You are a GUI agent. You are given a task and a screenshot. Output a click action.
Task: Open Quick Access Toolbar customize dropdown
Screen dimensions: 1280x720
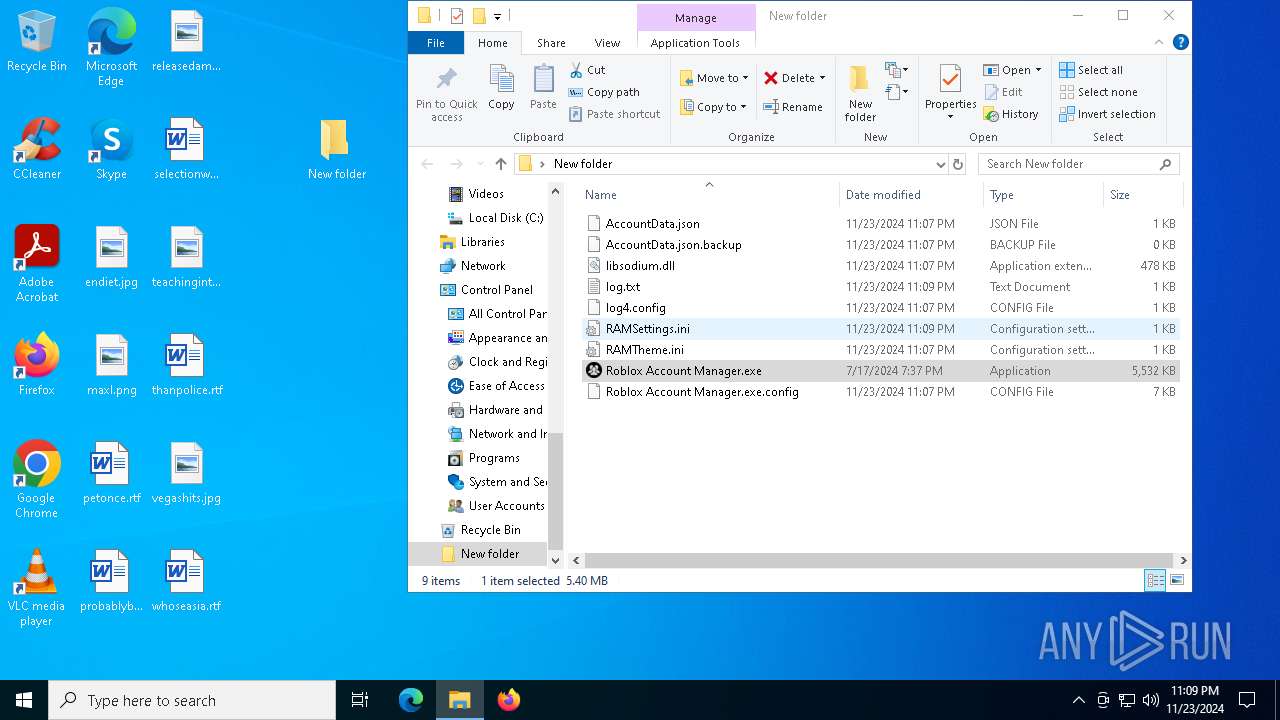pos(497,16)
